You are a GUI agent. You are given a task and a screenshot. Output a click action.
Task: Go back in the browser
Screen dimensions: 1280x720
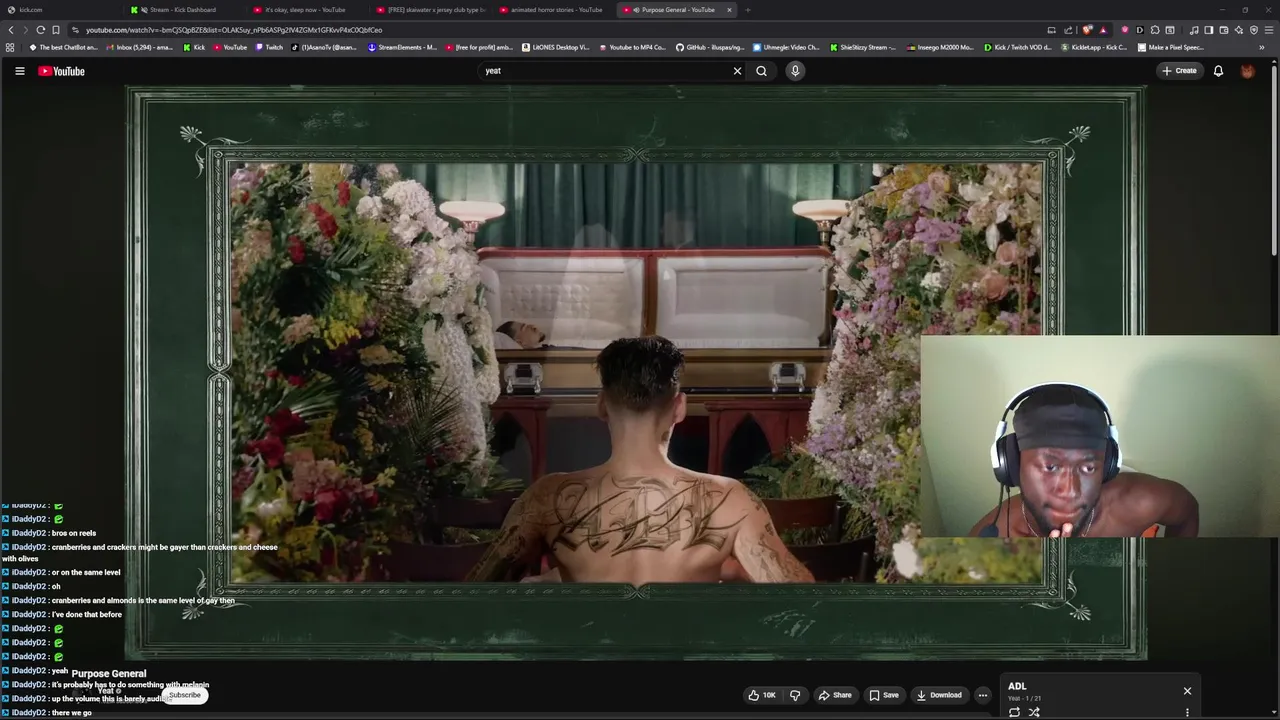[11, 30]
